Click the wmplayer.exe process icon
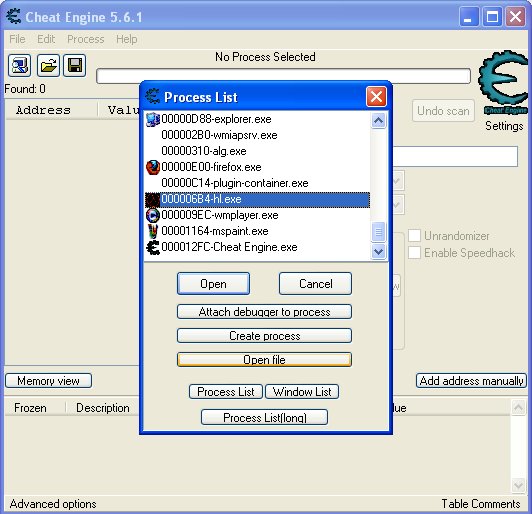 pos(153,215)
